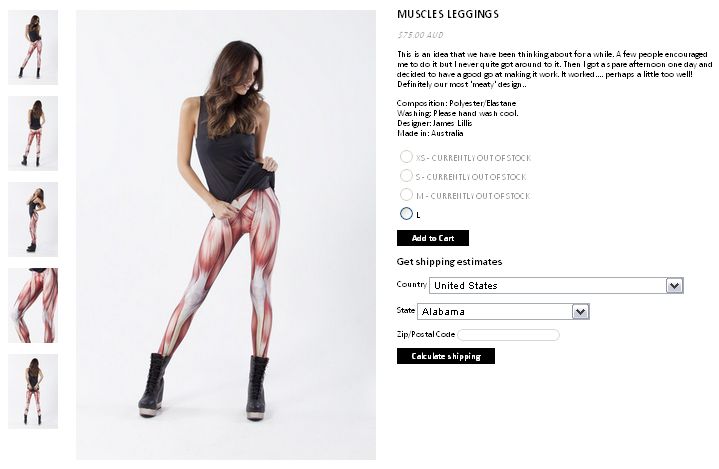Image resolution: width=719 pixels, height=469 pixels.
Task: Add the leggings to cart
Action: [433, 238]
